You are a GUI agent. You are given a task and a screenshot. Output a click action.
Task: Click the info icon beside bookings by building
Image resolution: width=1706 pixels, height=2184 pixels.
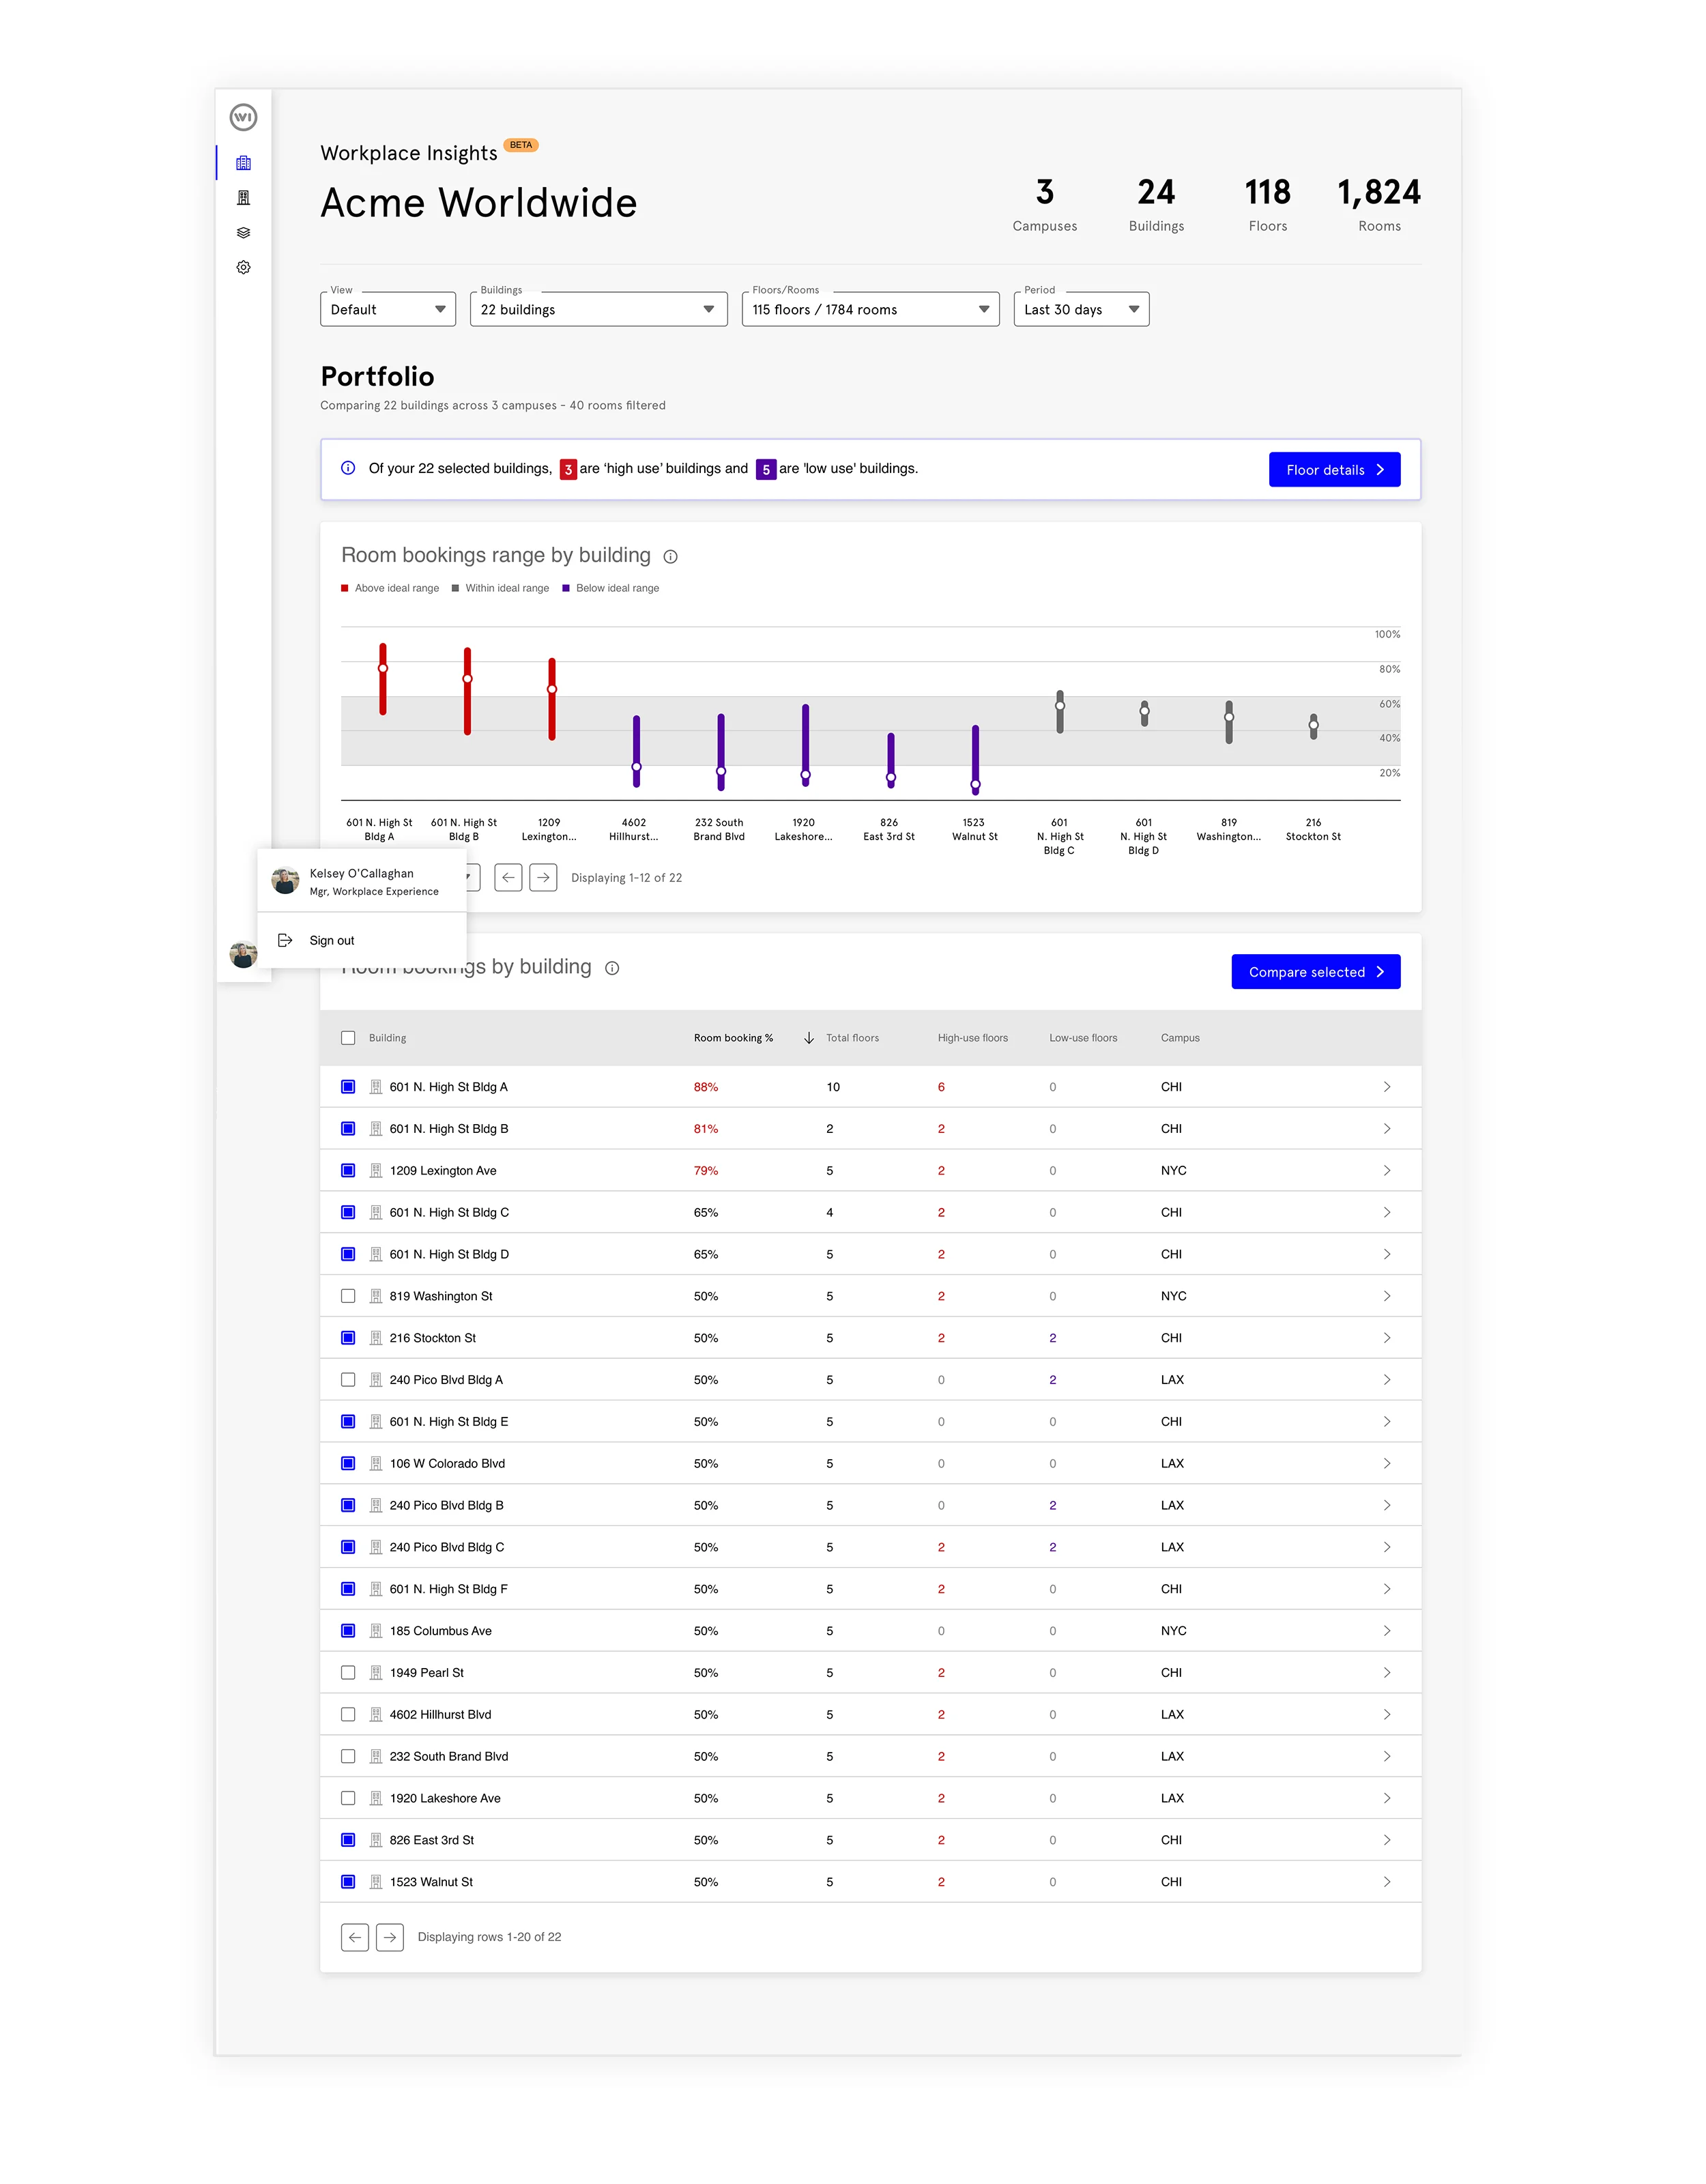(x=612, y=968)
